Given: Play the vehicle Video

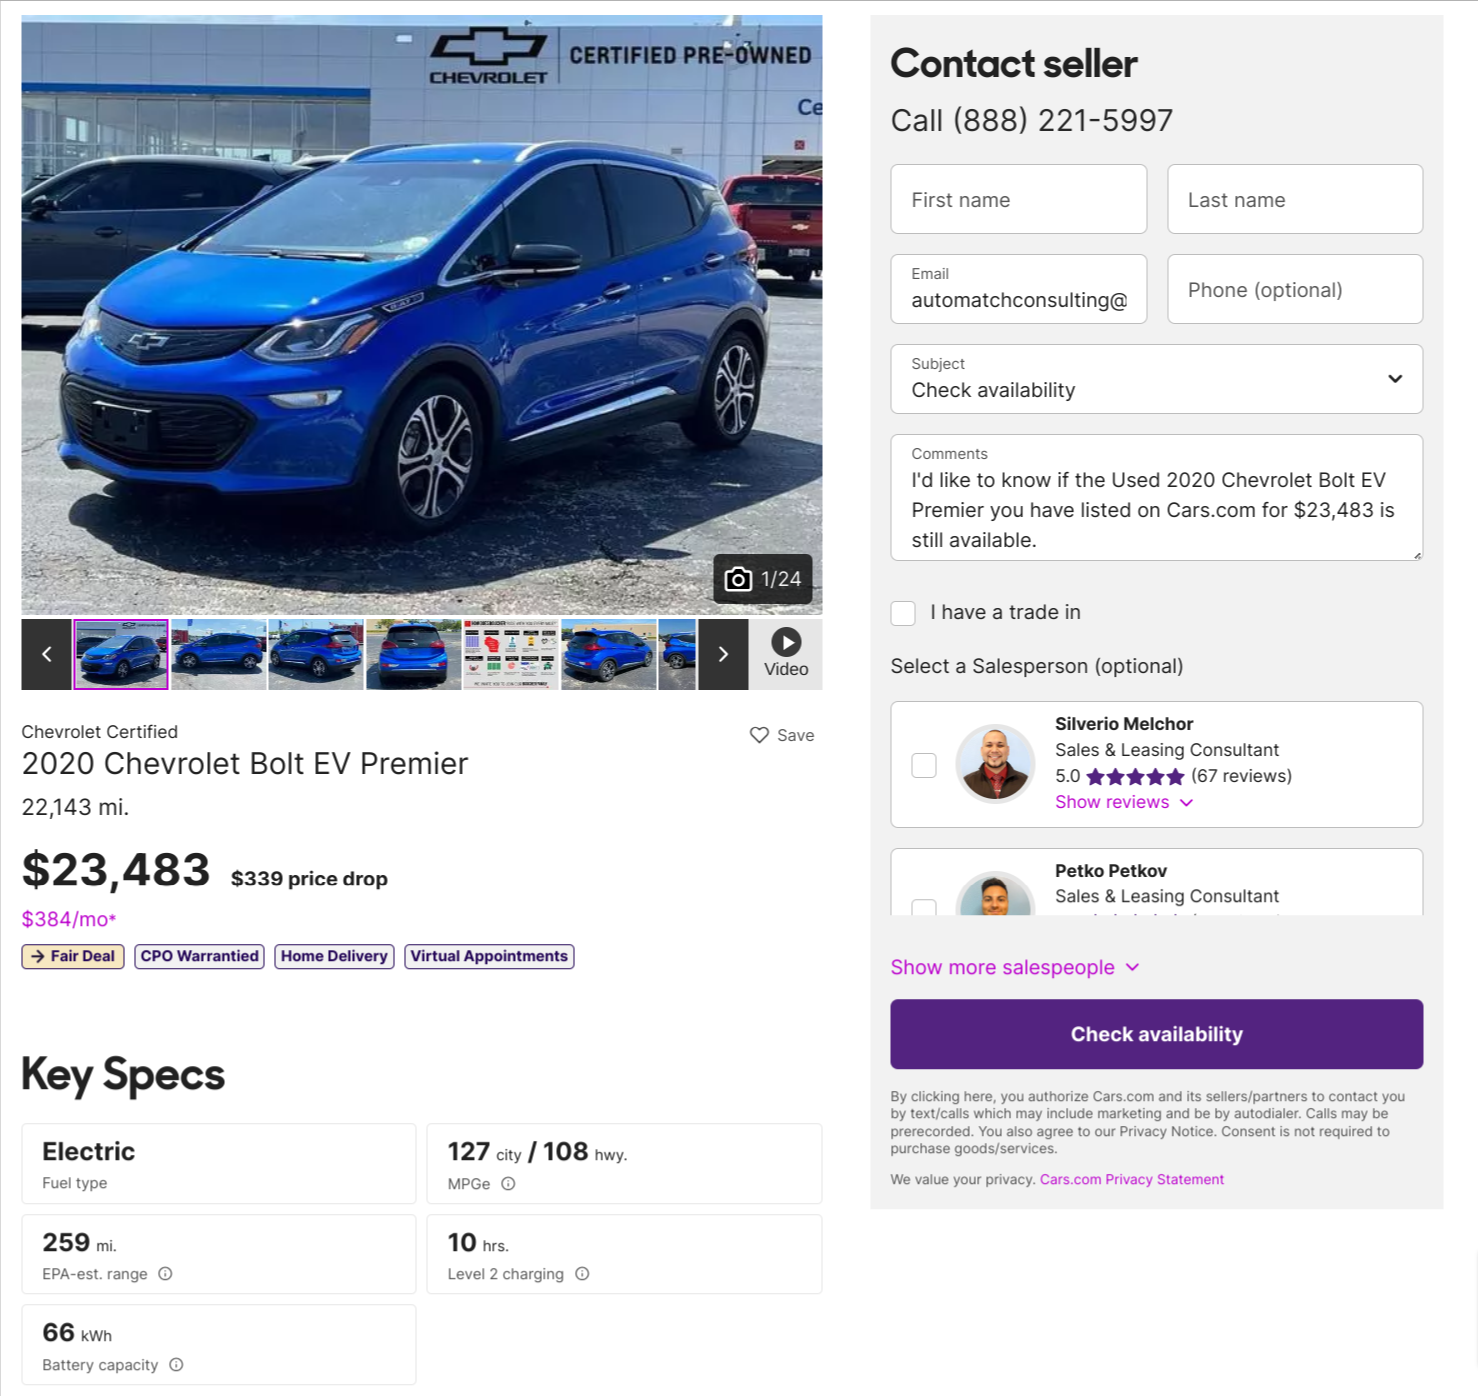Looking at the screenshot, I should tap(786, 654).
